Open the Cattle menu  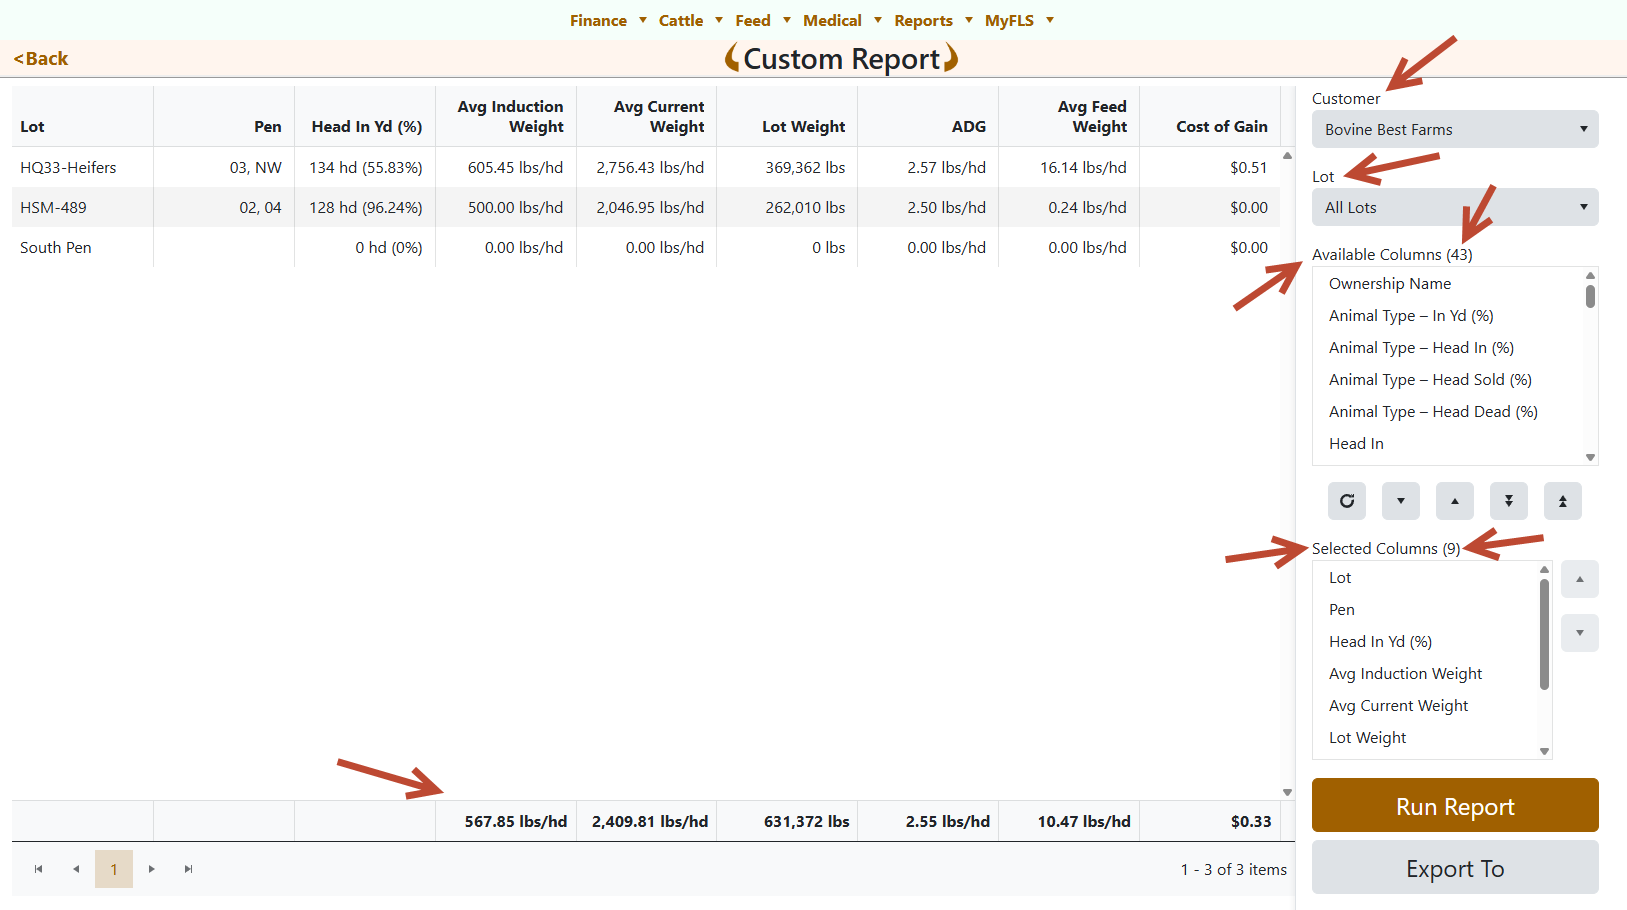pyautogui.click(x=681, y=20)
